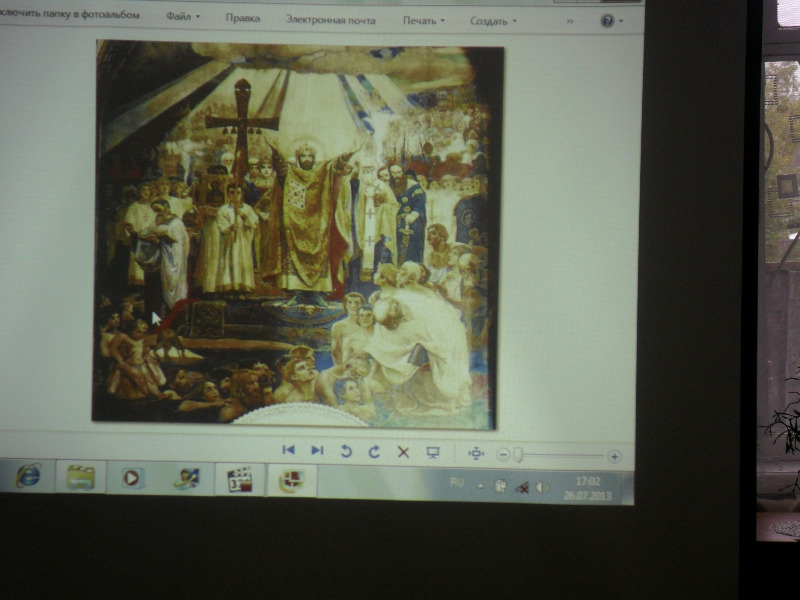Click the zoom slider handle

pyautogui.click(x=518, y=455)
